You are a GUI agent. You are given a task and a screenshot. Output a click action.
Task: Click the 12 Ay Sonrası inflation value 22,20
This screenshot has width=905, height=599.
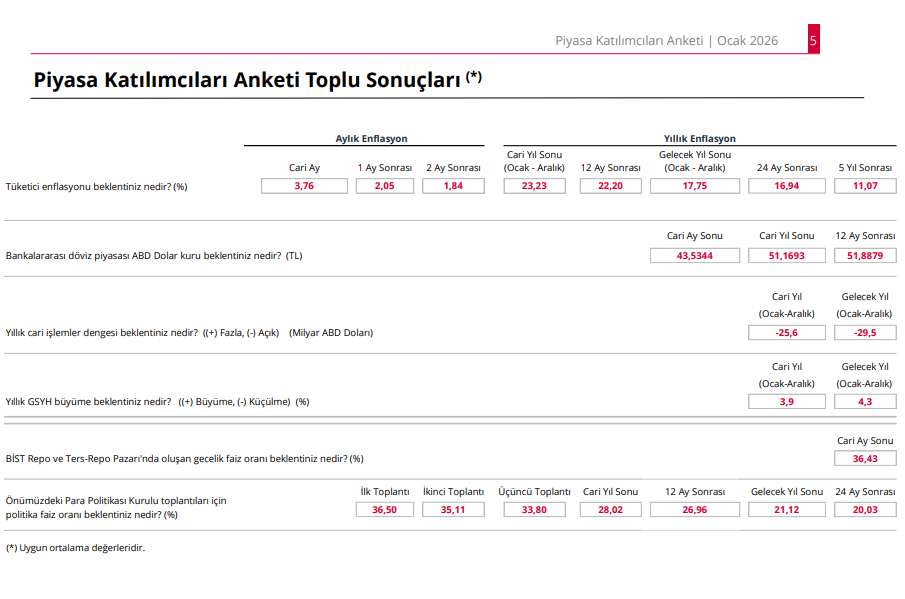(x=610, y=186)
